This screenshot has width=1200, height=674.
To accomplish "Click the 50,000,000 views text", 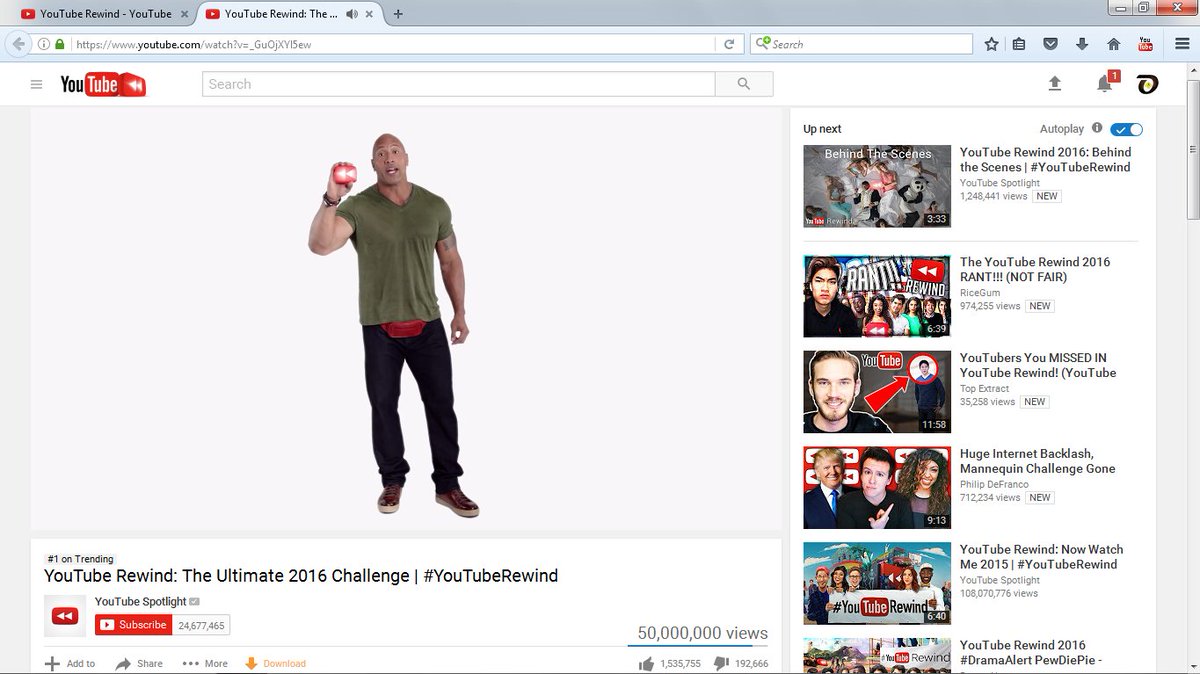I will (x=703, y=633).
